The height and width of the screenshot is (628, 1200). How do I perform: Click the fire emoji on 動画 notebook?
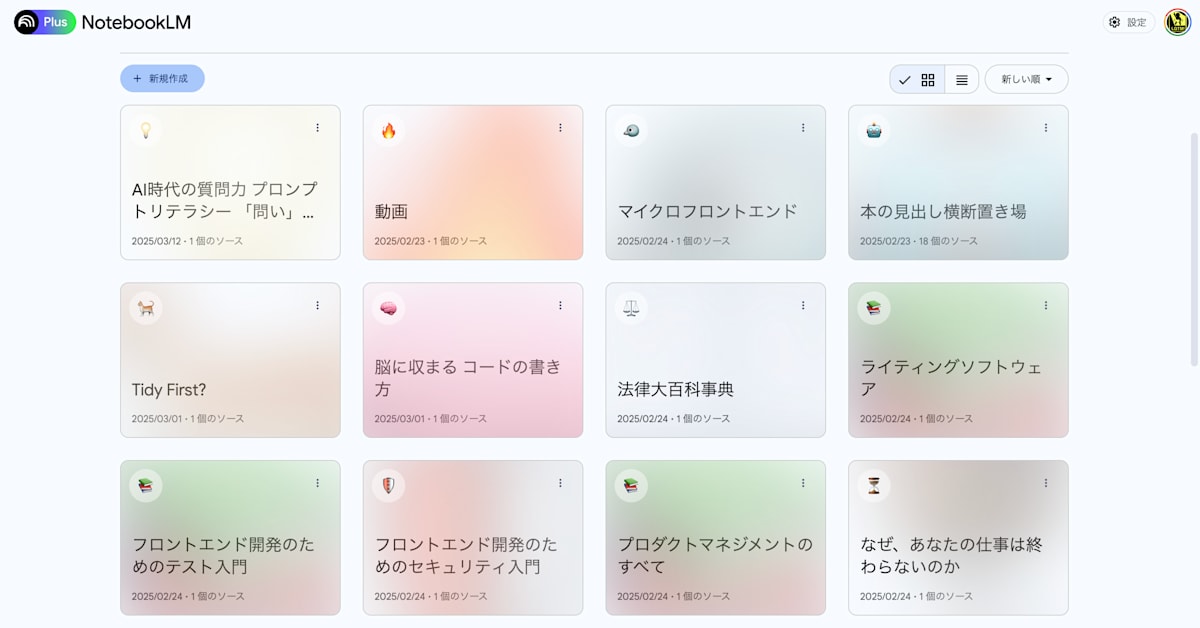click(388, 130)
